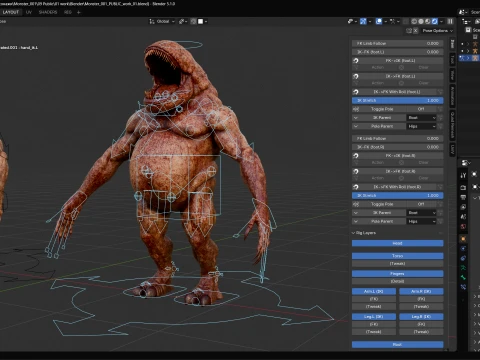Switch viewport to material preview shading
Screen dimensions: 480x360
point(428,21)
